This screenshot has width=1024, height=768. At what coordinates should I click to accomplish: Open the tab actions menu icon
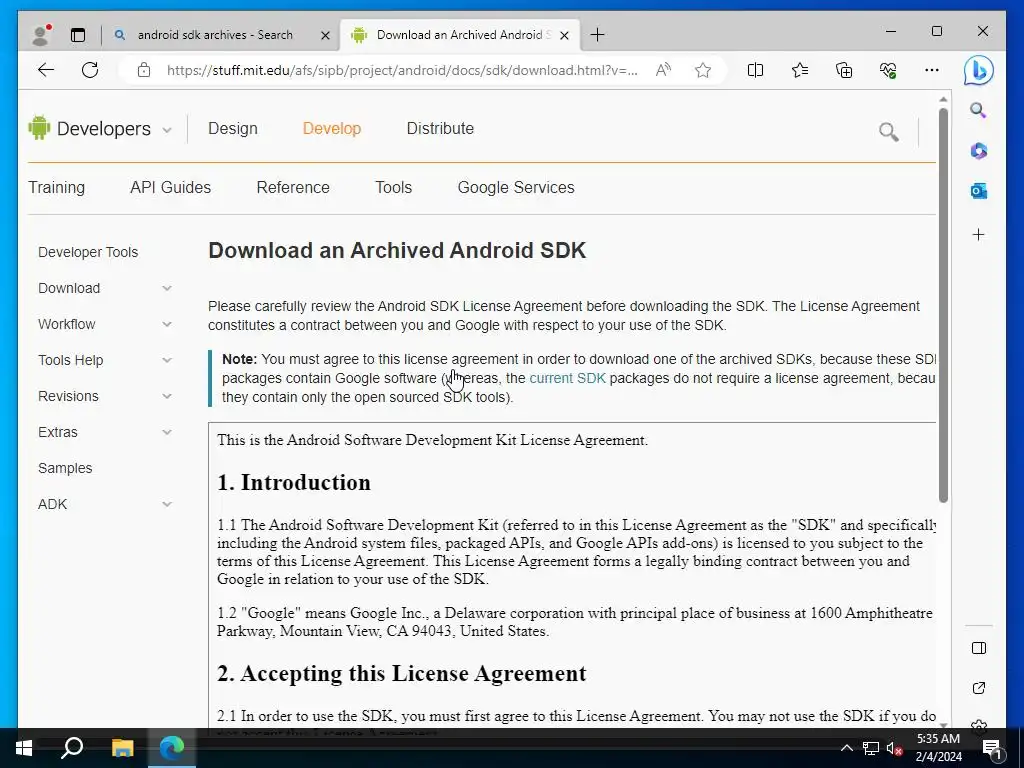point(78,35)
